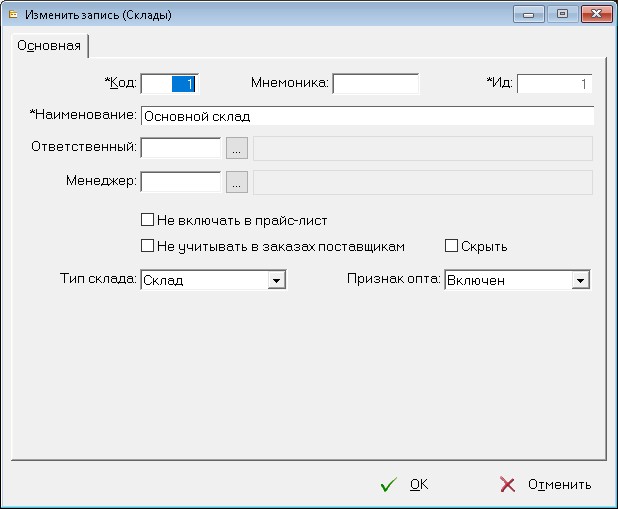Open the Признак опта dropdown list
This screenshot has width=618, height=509.
(x=579, y=282)
